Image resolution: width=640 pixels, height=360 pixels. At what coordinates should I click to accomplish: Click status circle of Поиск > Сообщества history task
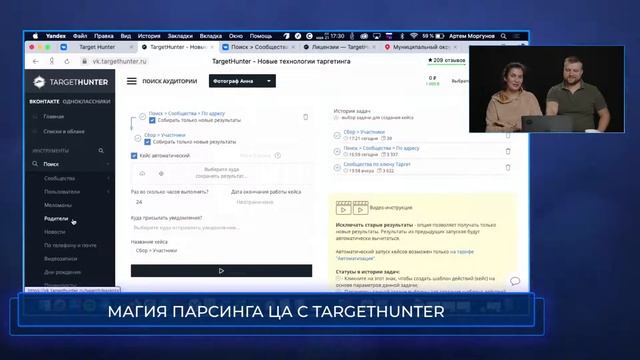tap(337, 151)
